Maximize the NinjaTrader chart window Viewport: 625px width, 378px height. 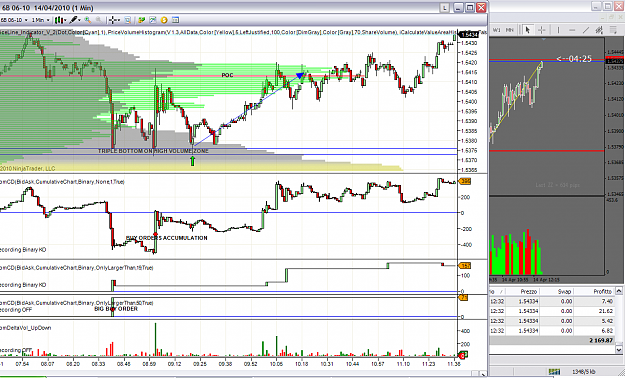(470, 8)
